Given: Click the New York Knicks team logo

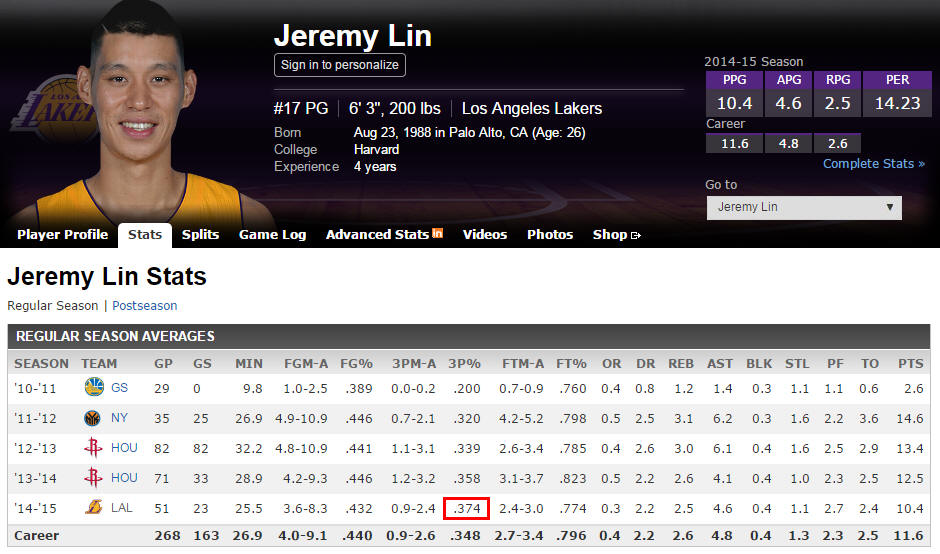Looking at the screenshot, I should tap(92, 418).
